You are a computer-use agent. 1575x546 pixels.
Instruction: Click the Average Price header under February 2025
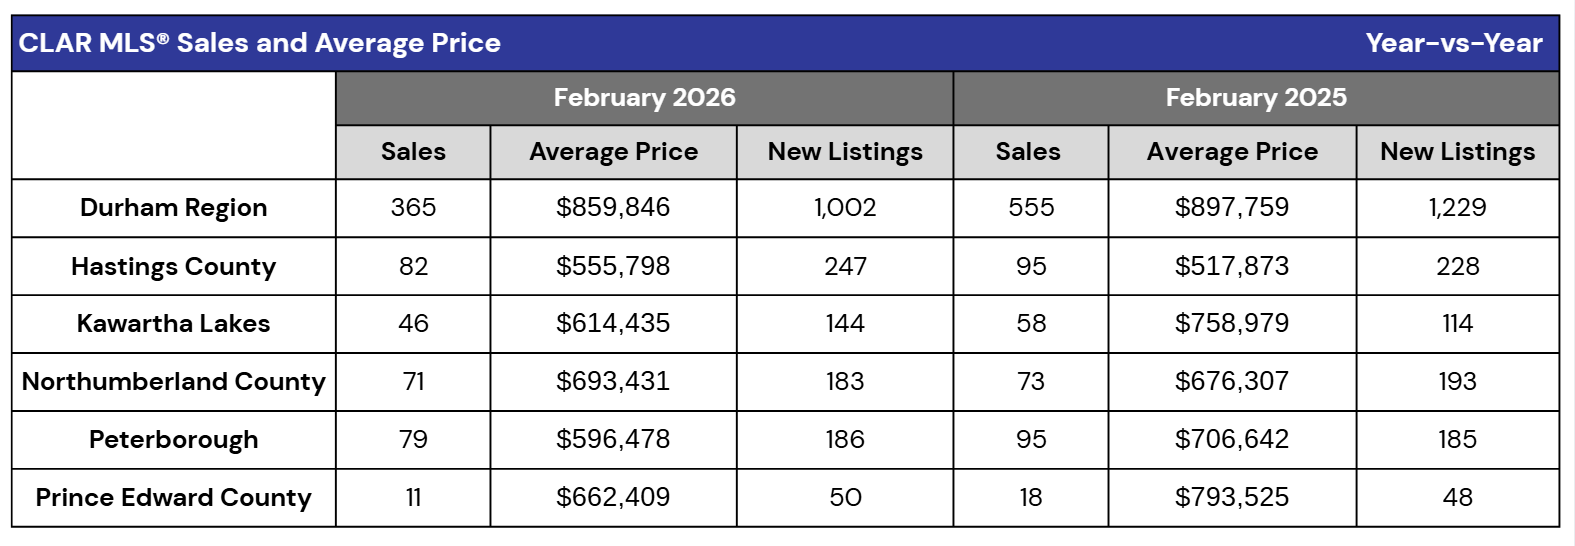coord(1232,152)
